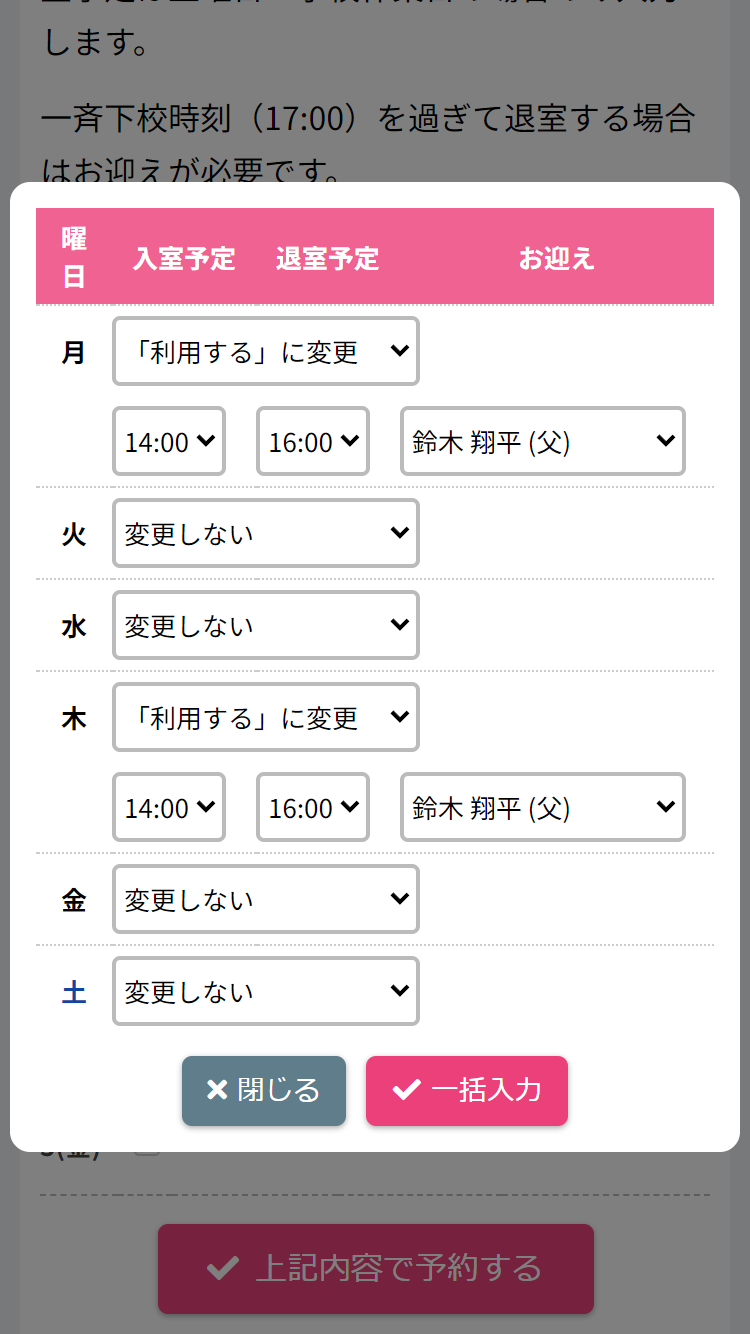Open Tuesday 変更しない dropdown
This screenshot has width=750, height=1334.
point(266,533)
